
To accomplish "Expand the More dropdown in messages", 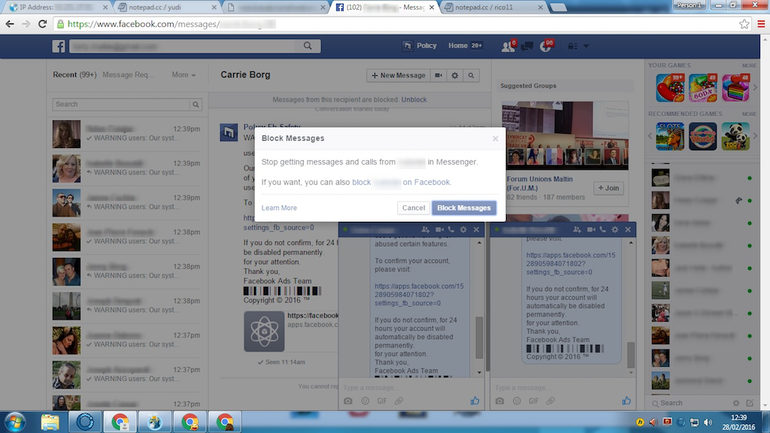I will coord(184,75).
